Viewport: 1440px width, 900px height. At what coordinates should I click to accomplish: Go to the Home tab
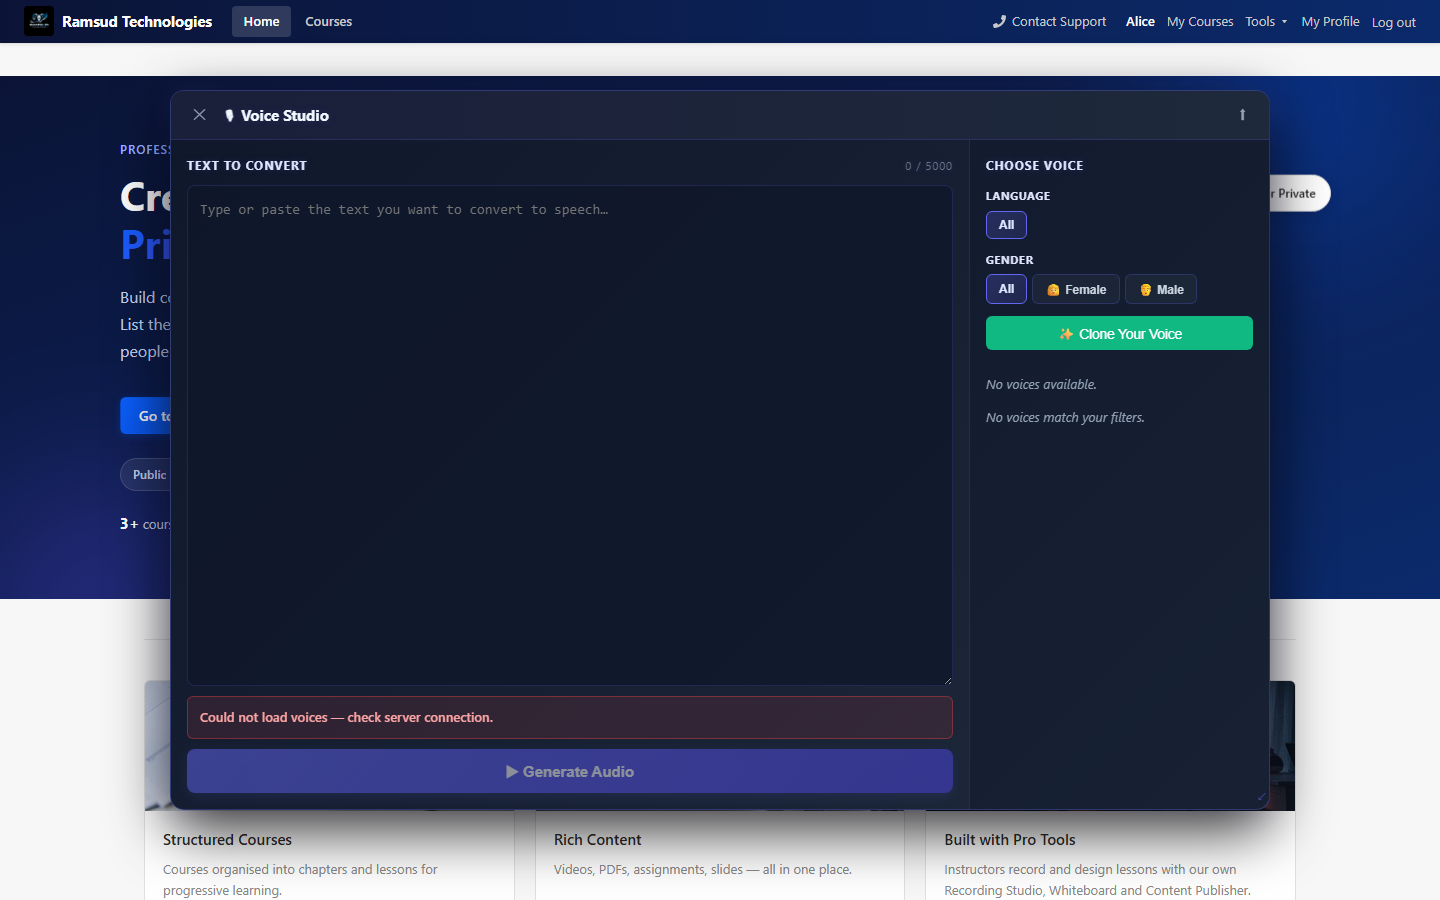[x=261, y=21]
